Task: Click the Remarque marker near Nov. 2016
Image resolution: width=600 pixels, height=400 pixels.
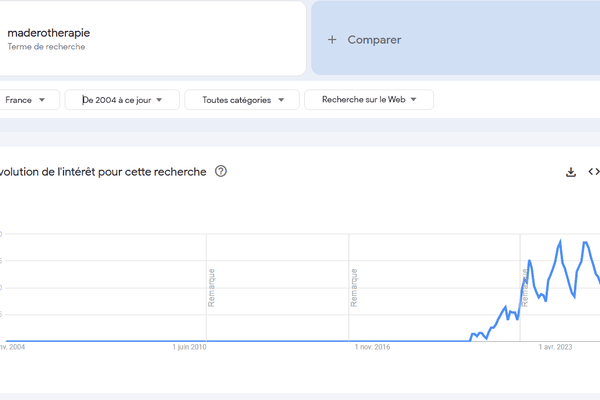Action: (x=353, y=287)
